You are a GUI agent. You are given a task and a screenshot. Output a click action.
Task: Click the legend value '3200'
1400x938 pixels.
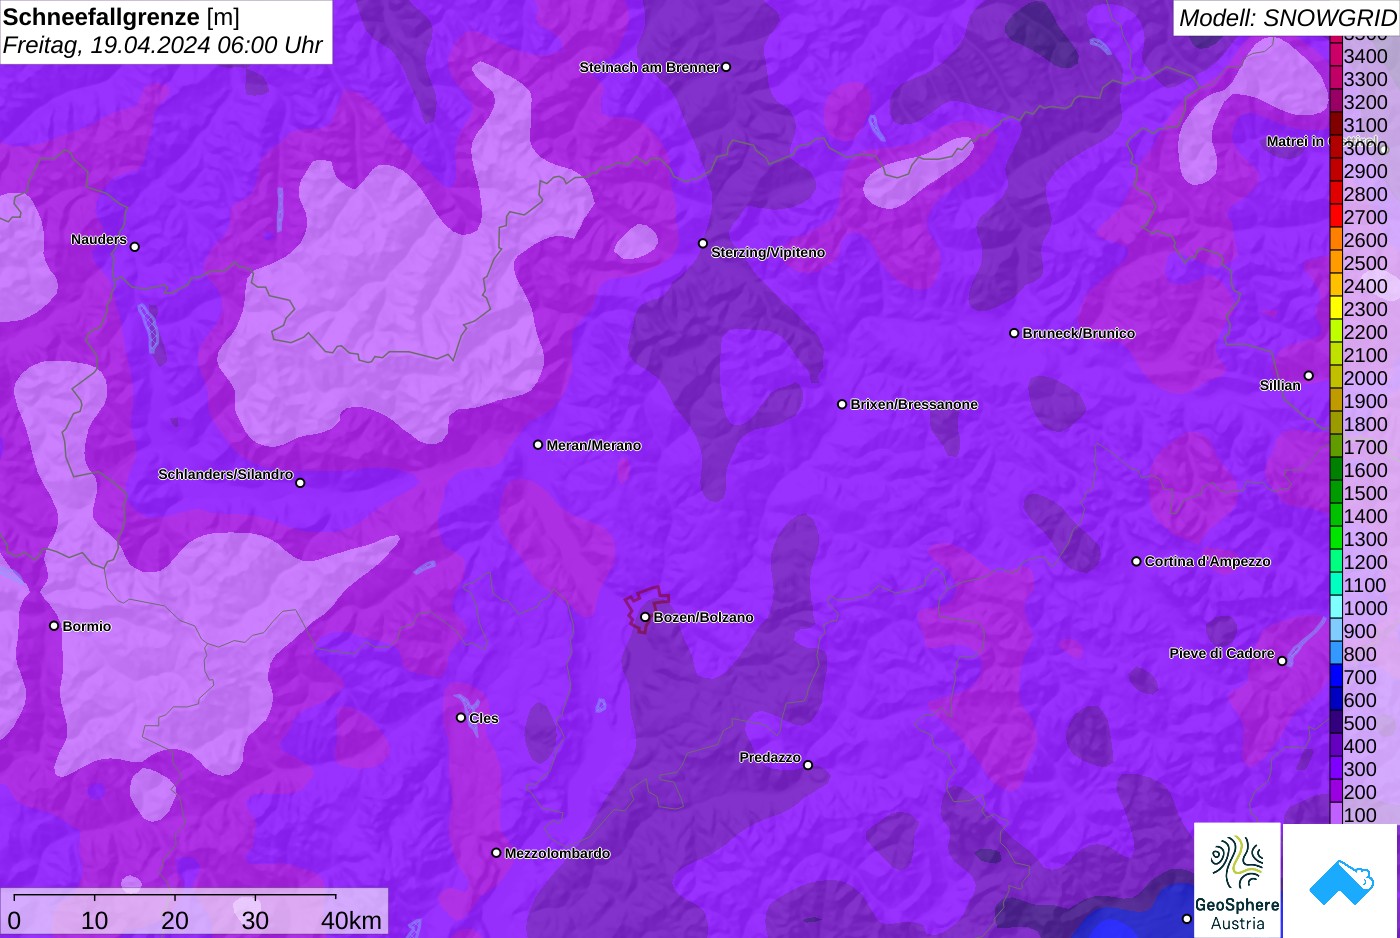[x=1366, y=102]
